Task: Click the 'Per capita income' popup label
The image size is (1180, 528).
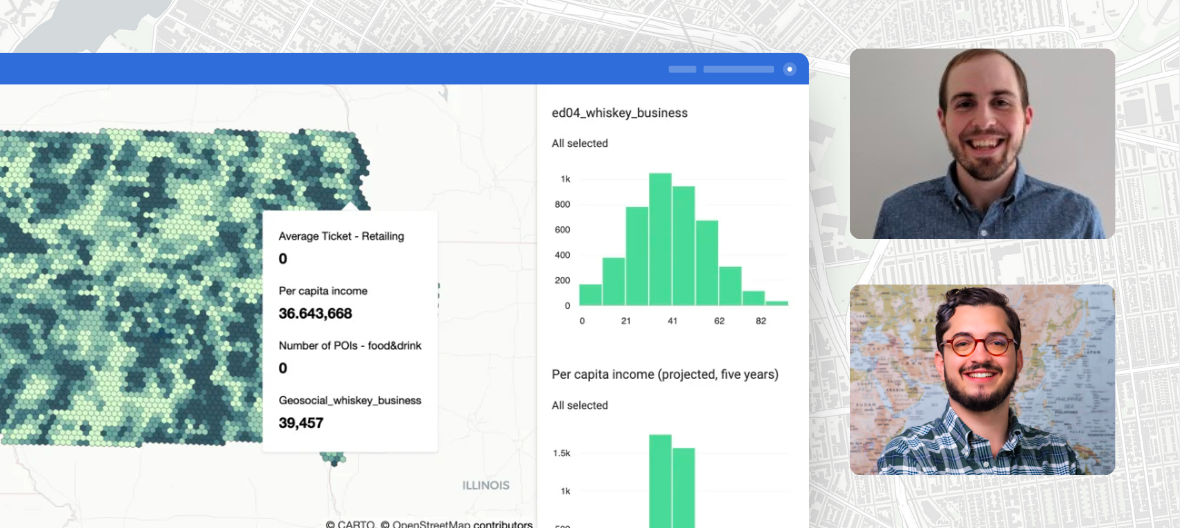Action: point(323,291)
